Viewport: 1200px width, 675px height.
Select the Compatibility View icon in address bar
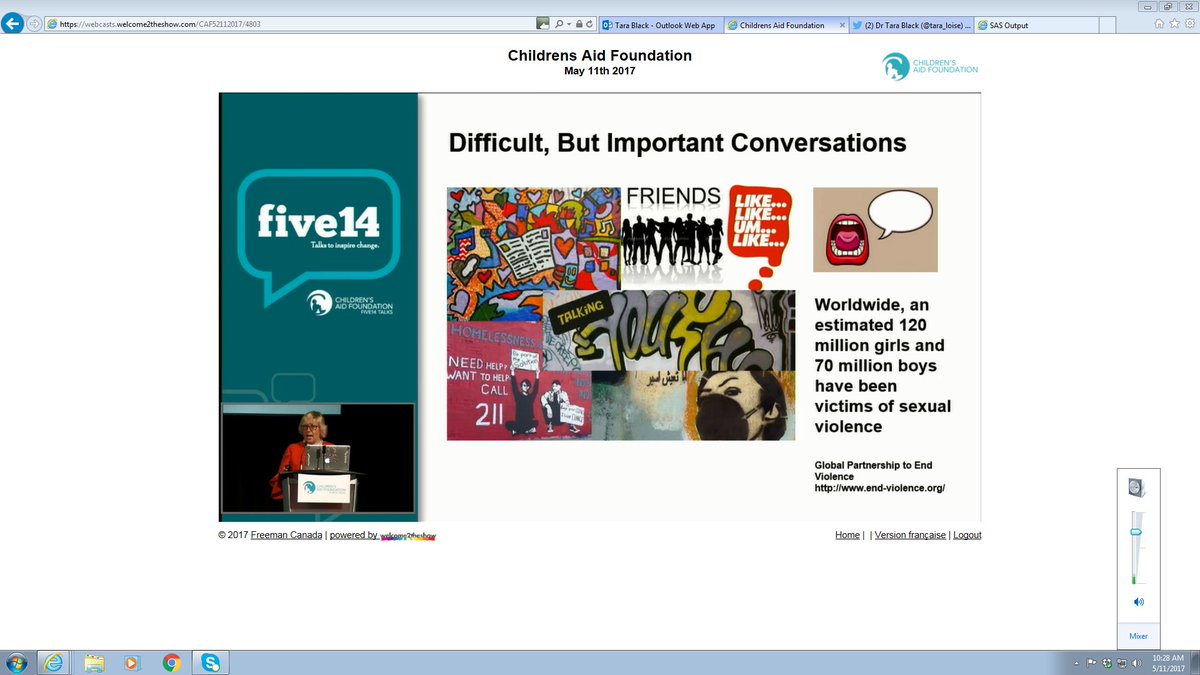(x=543, y=24)
